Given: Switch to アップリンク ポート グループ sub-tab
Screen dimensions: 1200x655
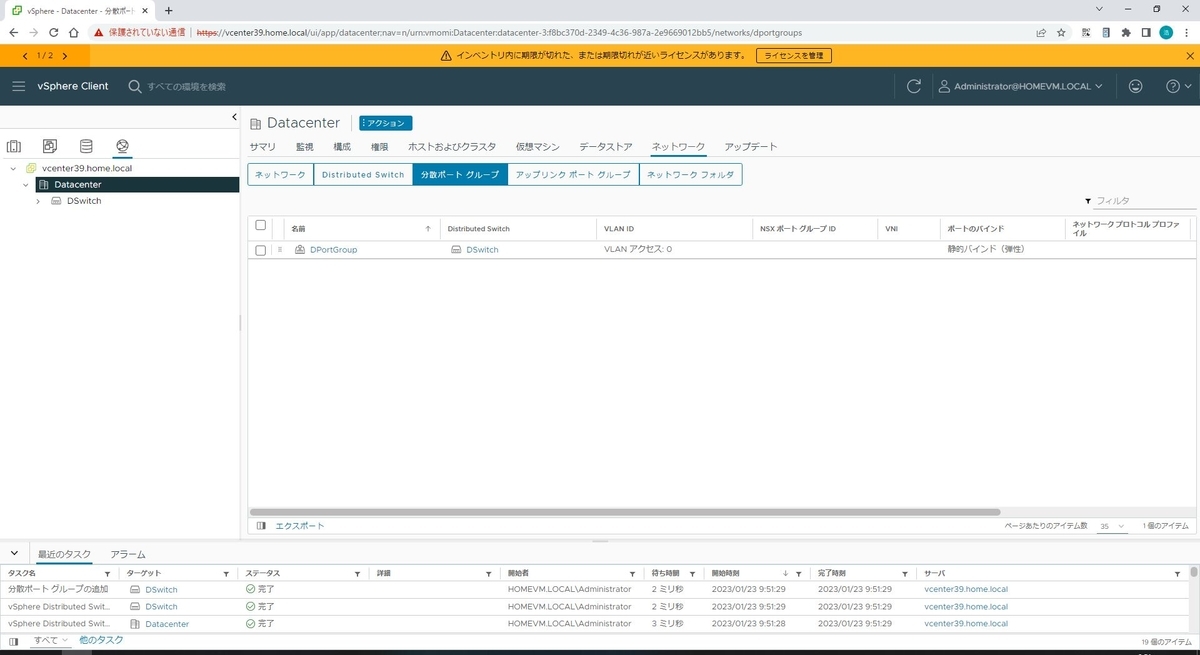Looking at the screenshot, I should (x=573, y=175).
